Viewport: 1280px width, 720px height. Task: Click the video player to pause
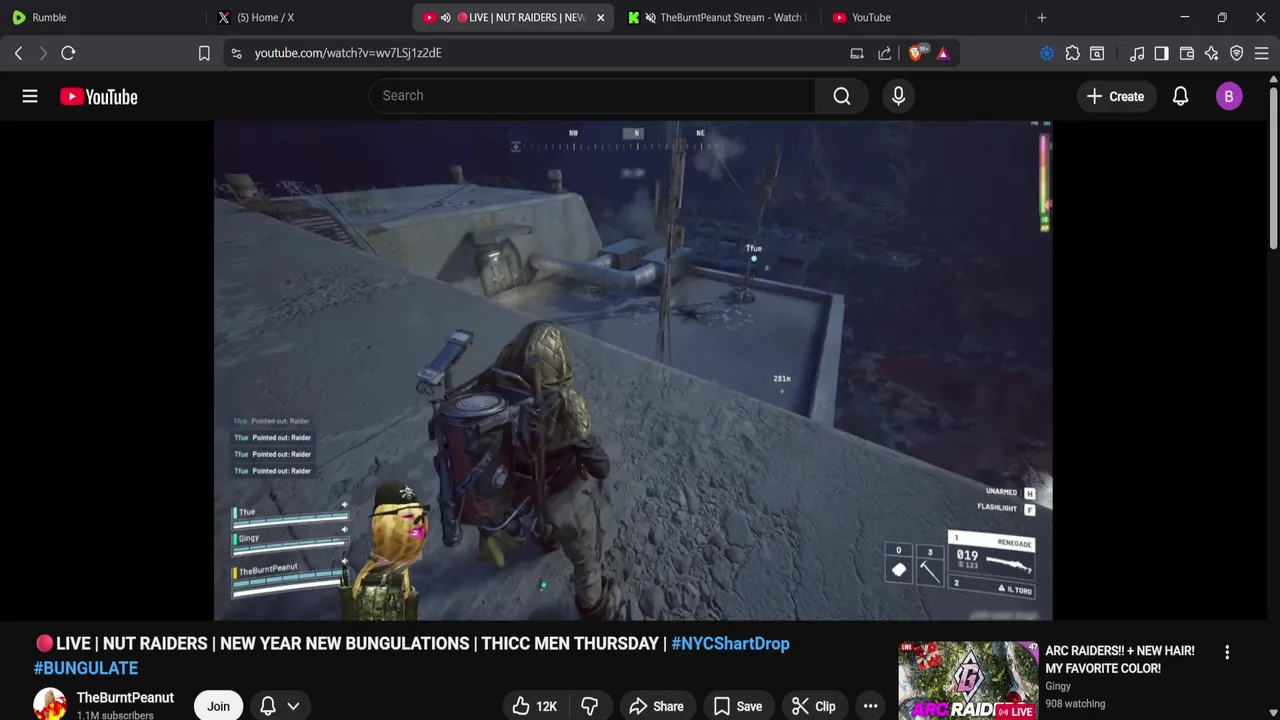coord(633,370)
